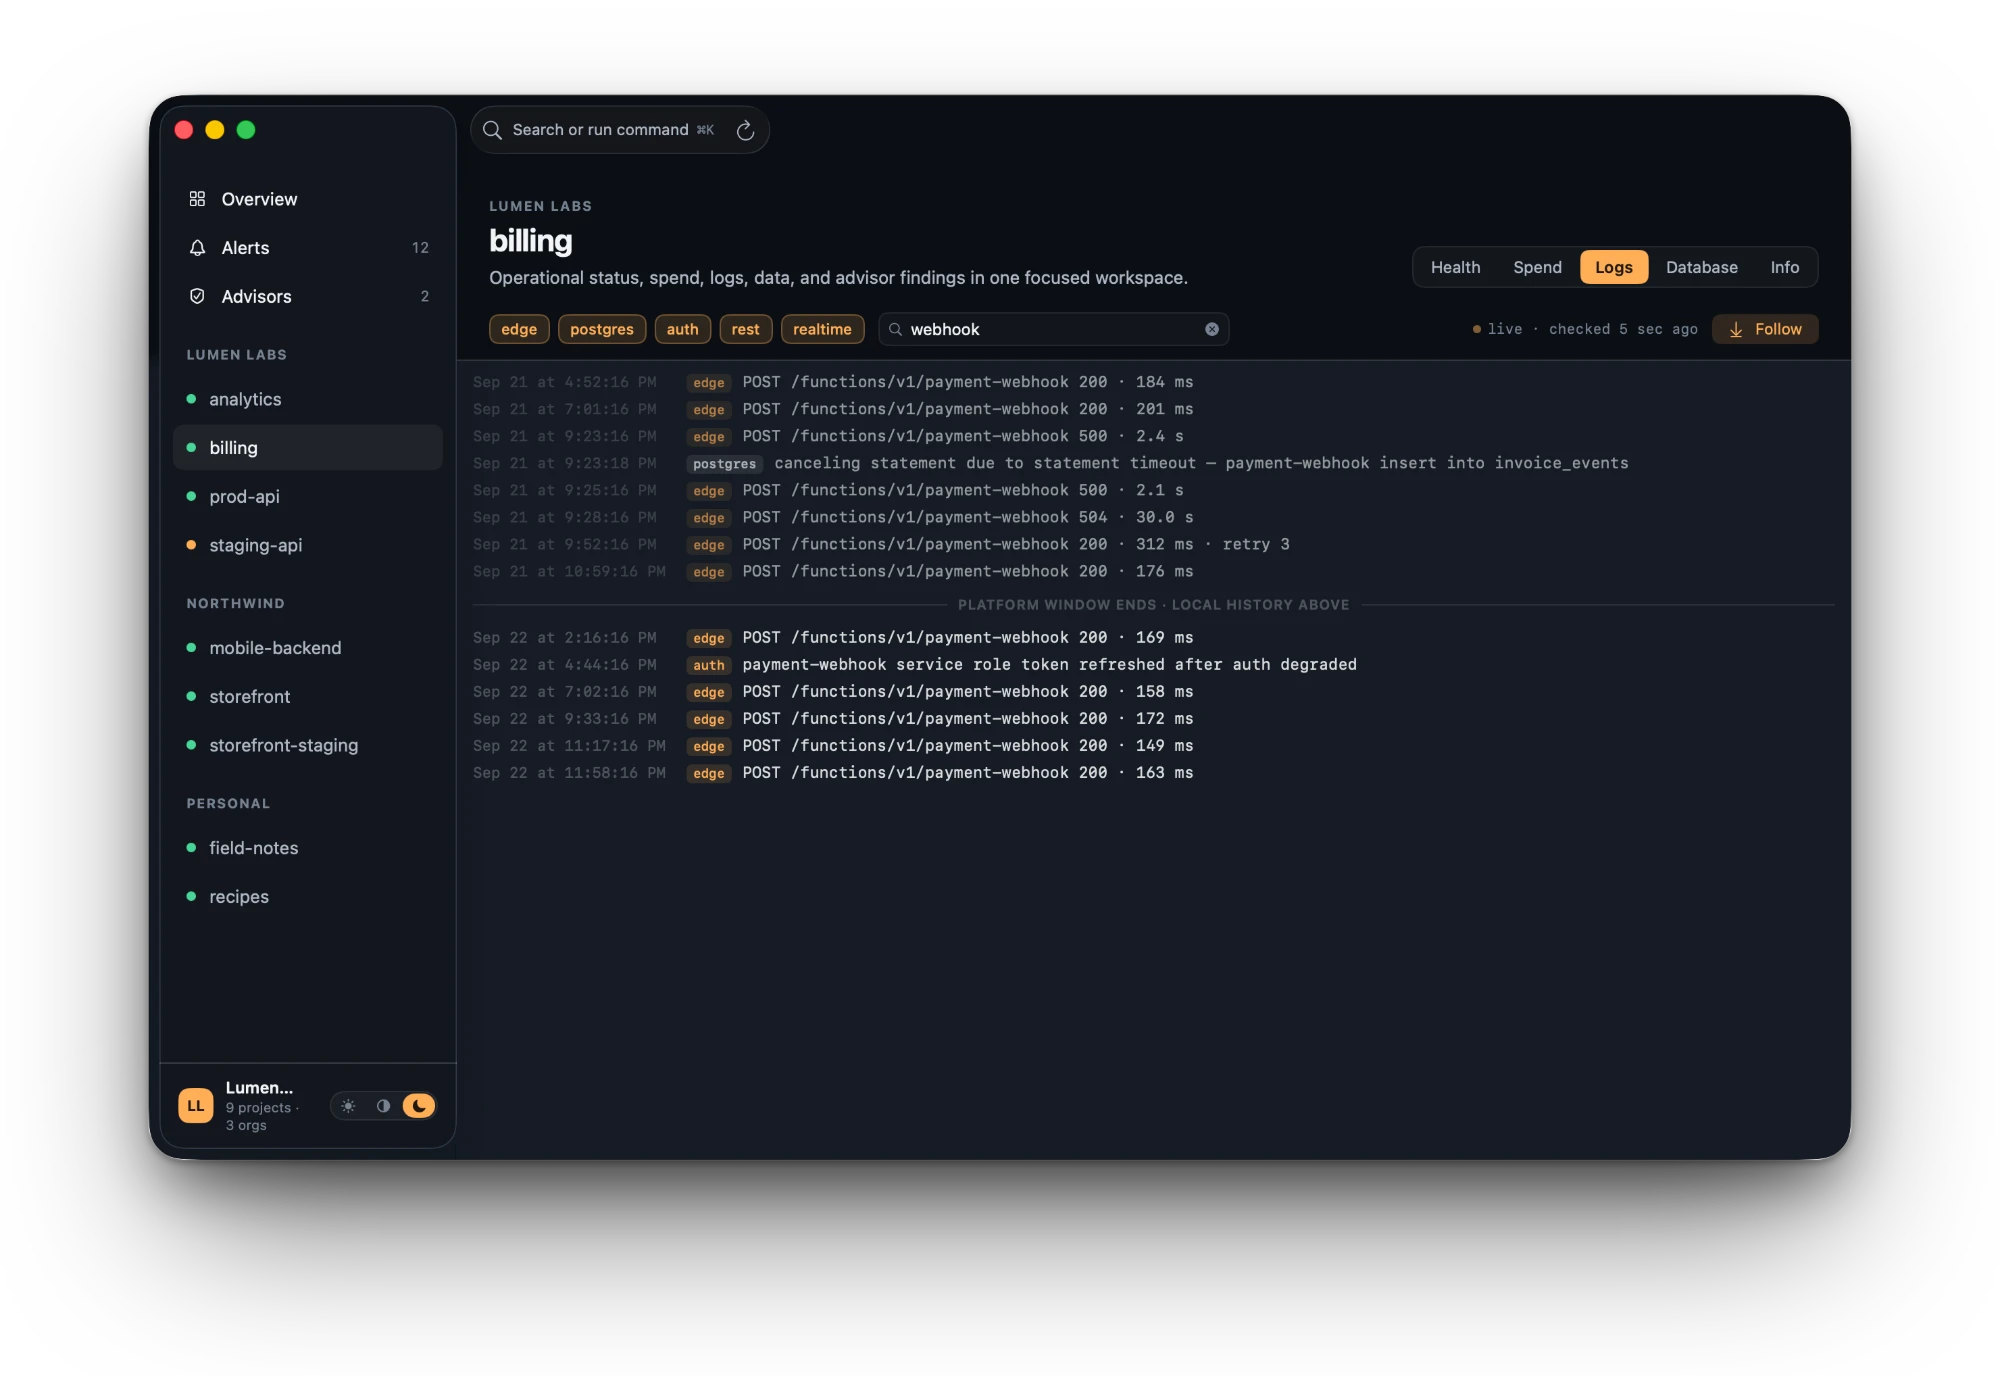Click the Follow button
This screenshot has height=1376, width=2000.
1765,329
